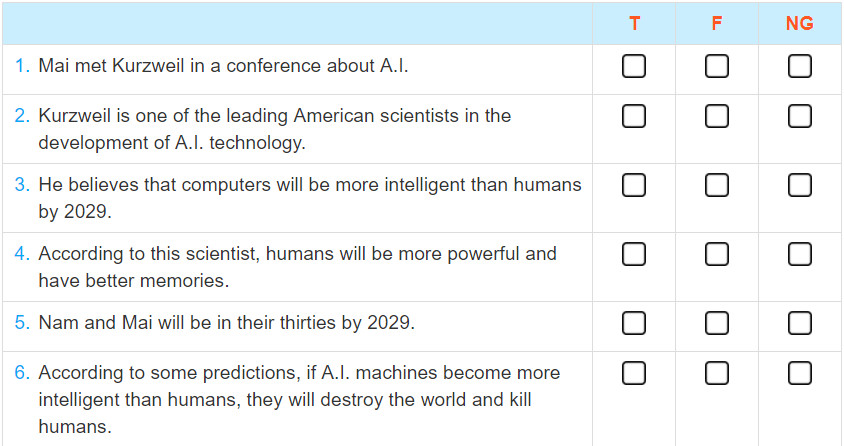Select T for humans having better memories
Screen dimensions: 844x446
click(634, 254)
